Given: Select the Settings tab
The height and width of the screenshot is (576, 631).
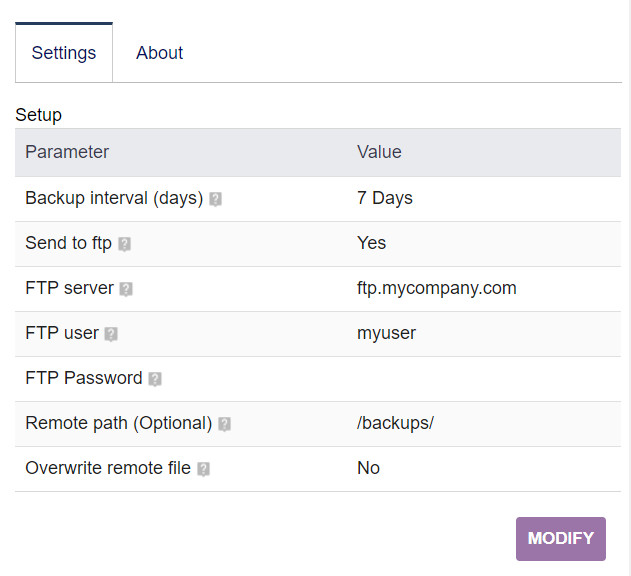Looking at the screenshot, I should tap(64, 53).
